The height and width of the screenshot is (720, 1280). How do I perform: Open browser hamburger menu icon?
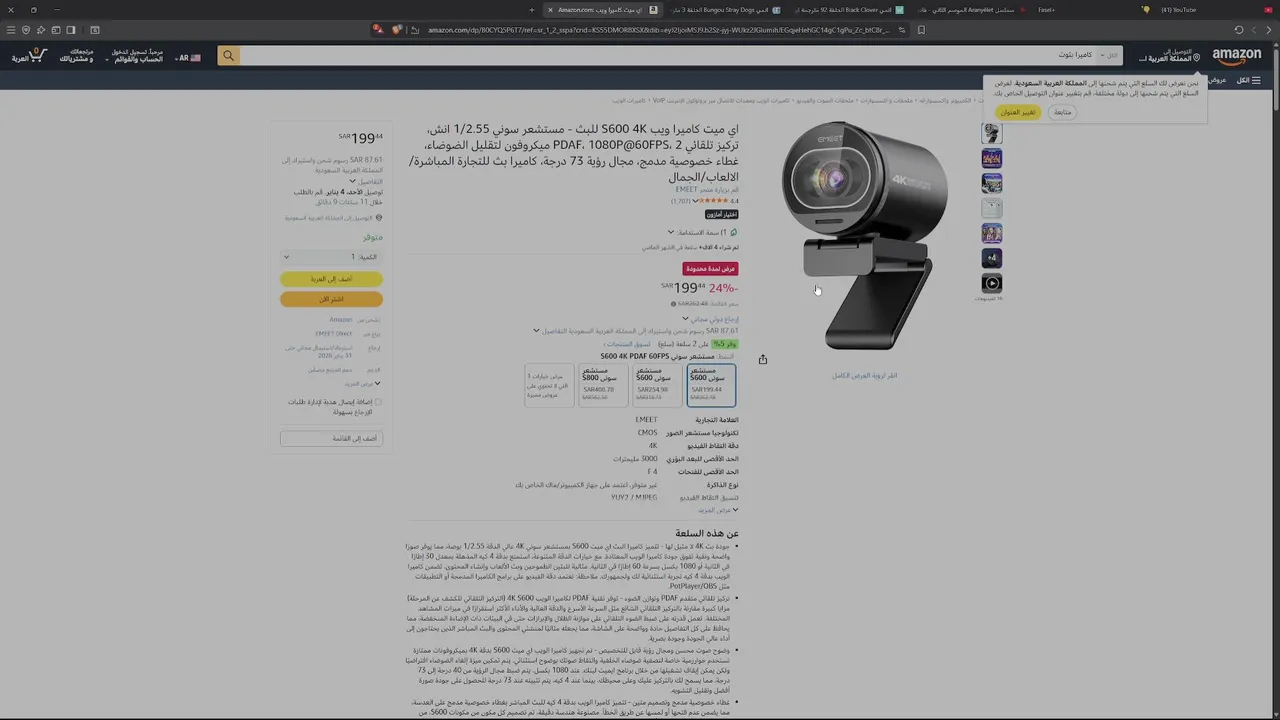click(11, 30)
